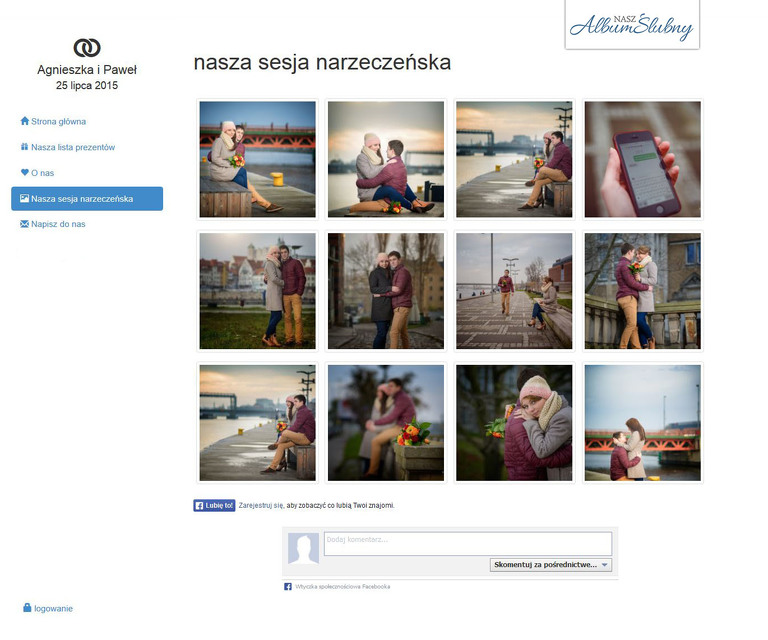Viewport: 768px width, 640px height.
Task: Open close-up of woman in pink hat
Action: 514,423
